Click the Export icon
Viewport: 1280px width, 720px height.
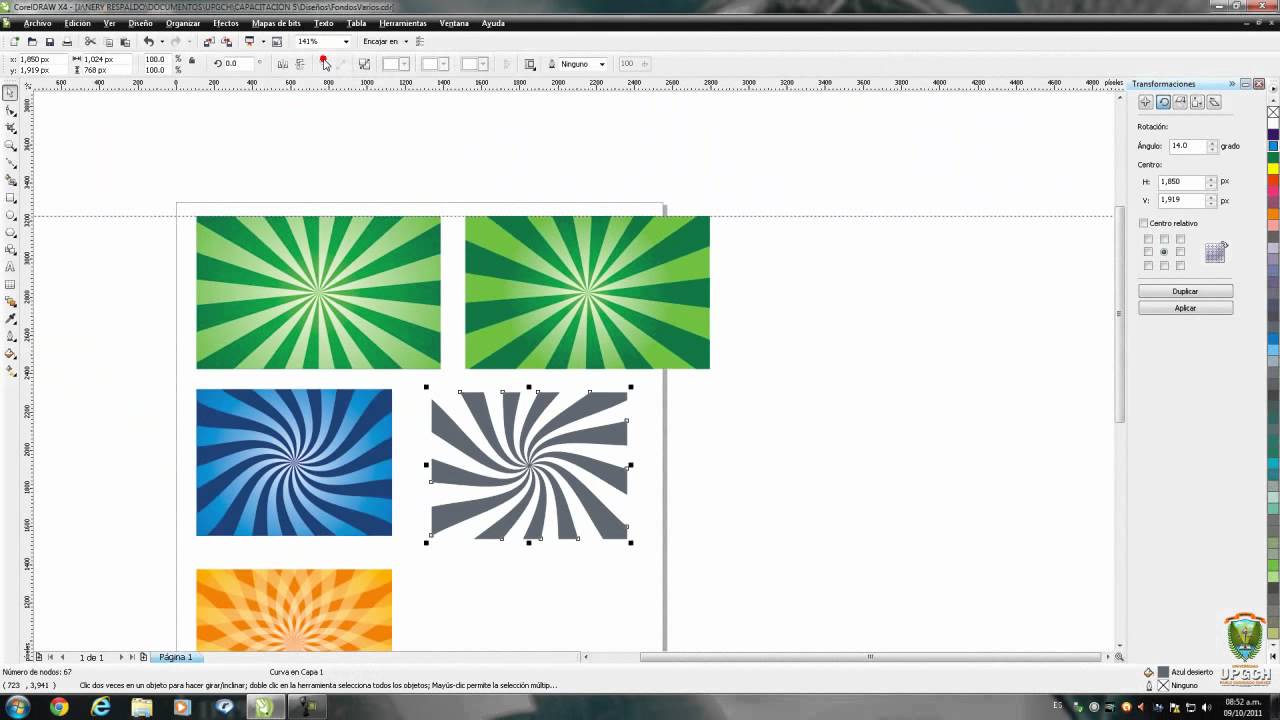coord(226,42)
